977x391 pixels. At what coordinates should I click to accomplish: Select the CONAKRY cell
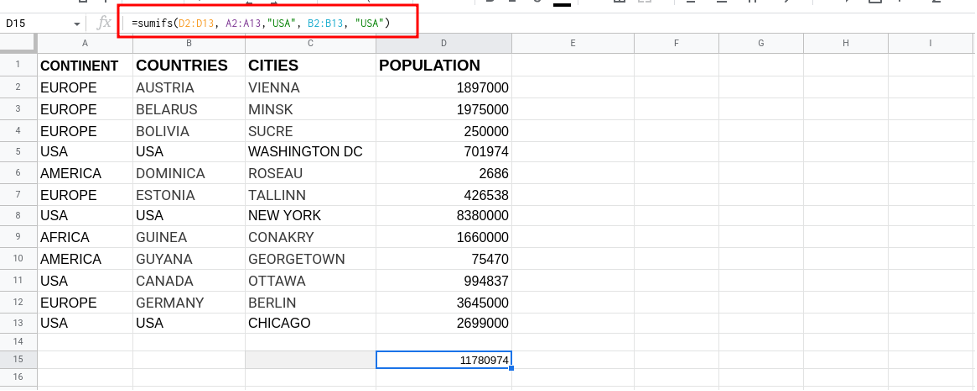310,237
